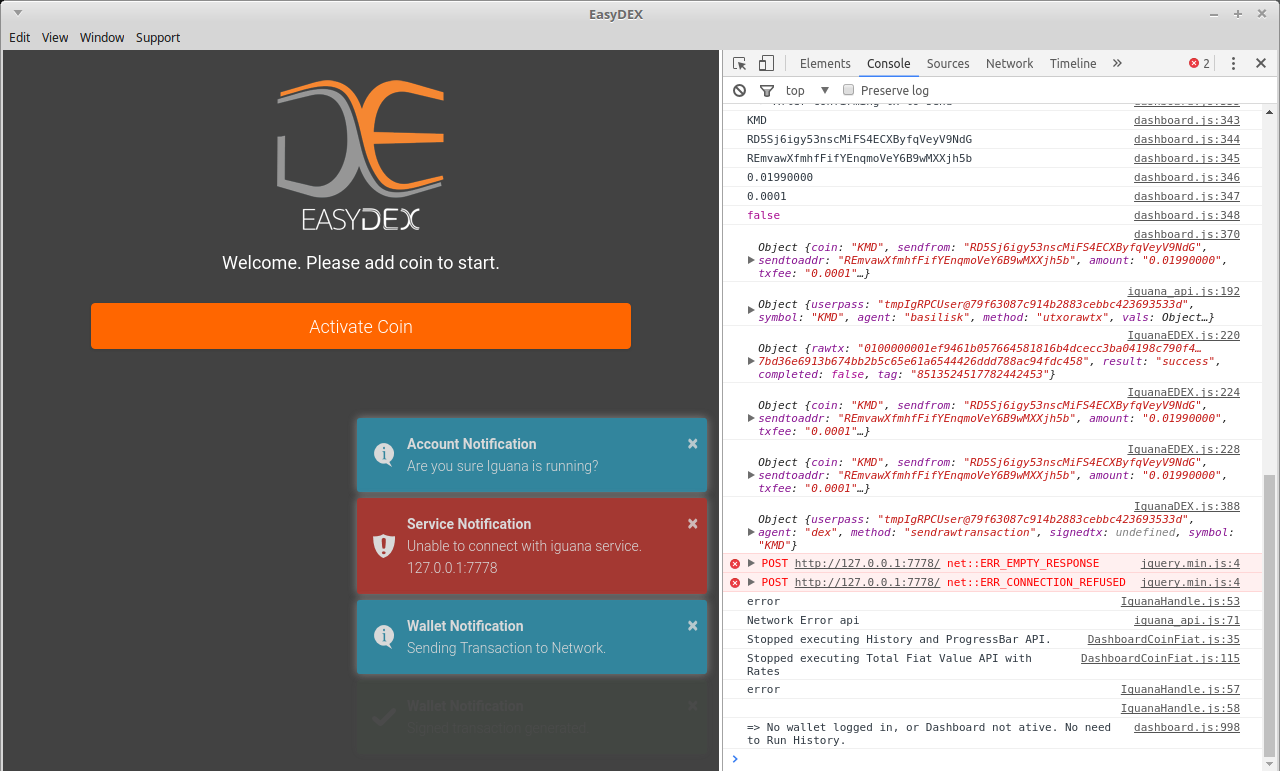Dismiss the Sending Transaction wallet notification
This screenshot has height=771, width=1280.
pyautogui.click(x=692, y=625)
